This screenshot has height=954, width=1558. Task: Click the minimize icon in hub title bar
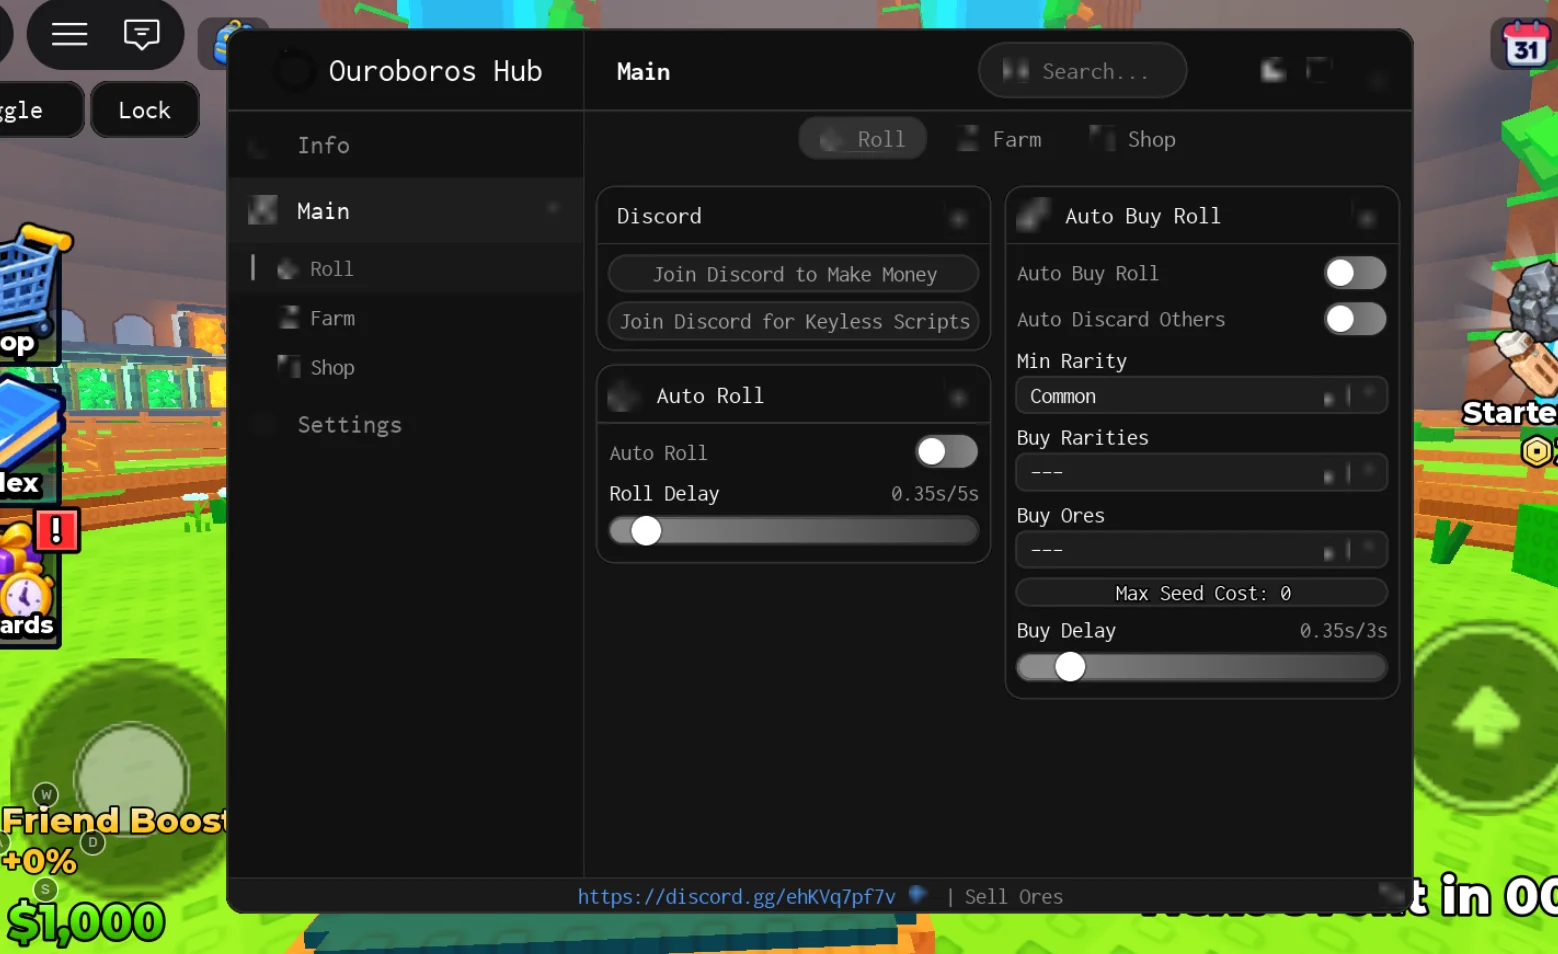click(x=1273, y=70)
